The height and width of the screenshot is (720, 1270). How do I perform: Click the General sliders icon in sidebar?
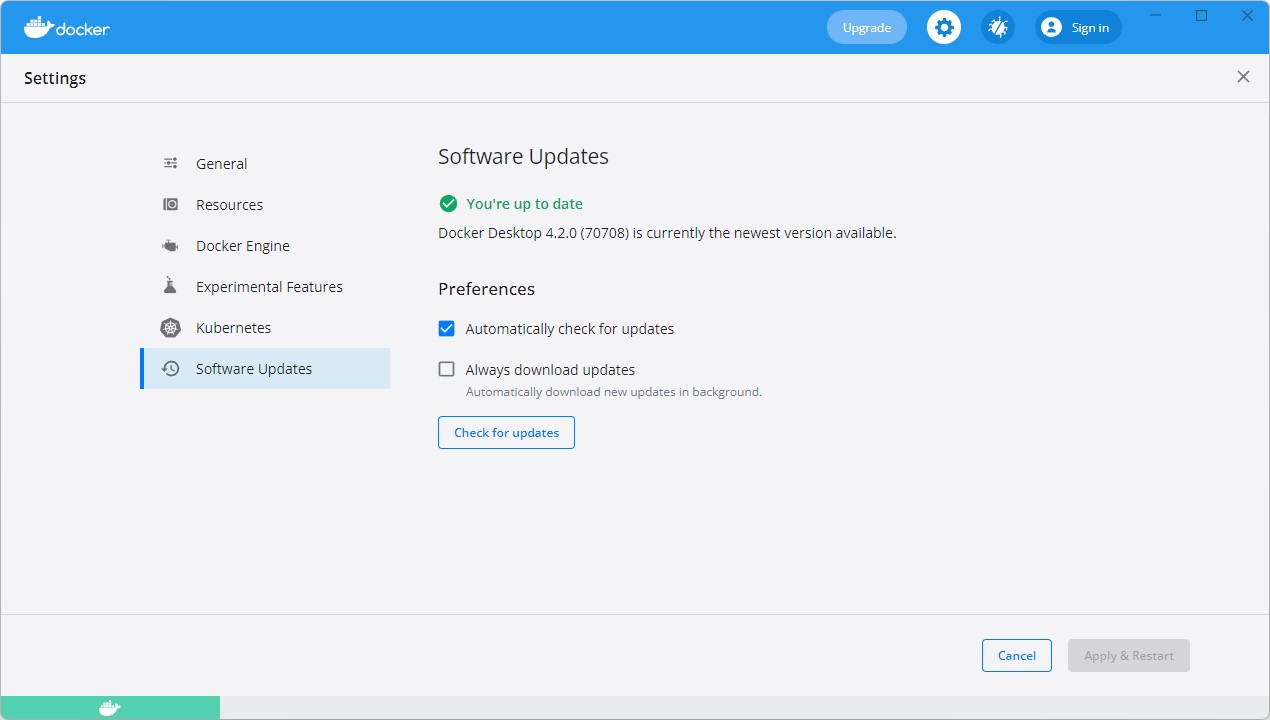point(169,163)
